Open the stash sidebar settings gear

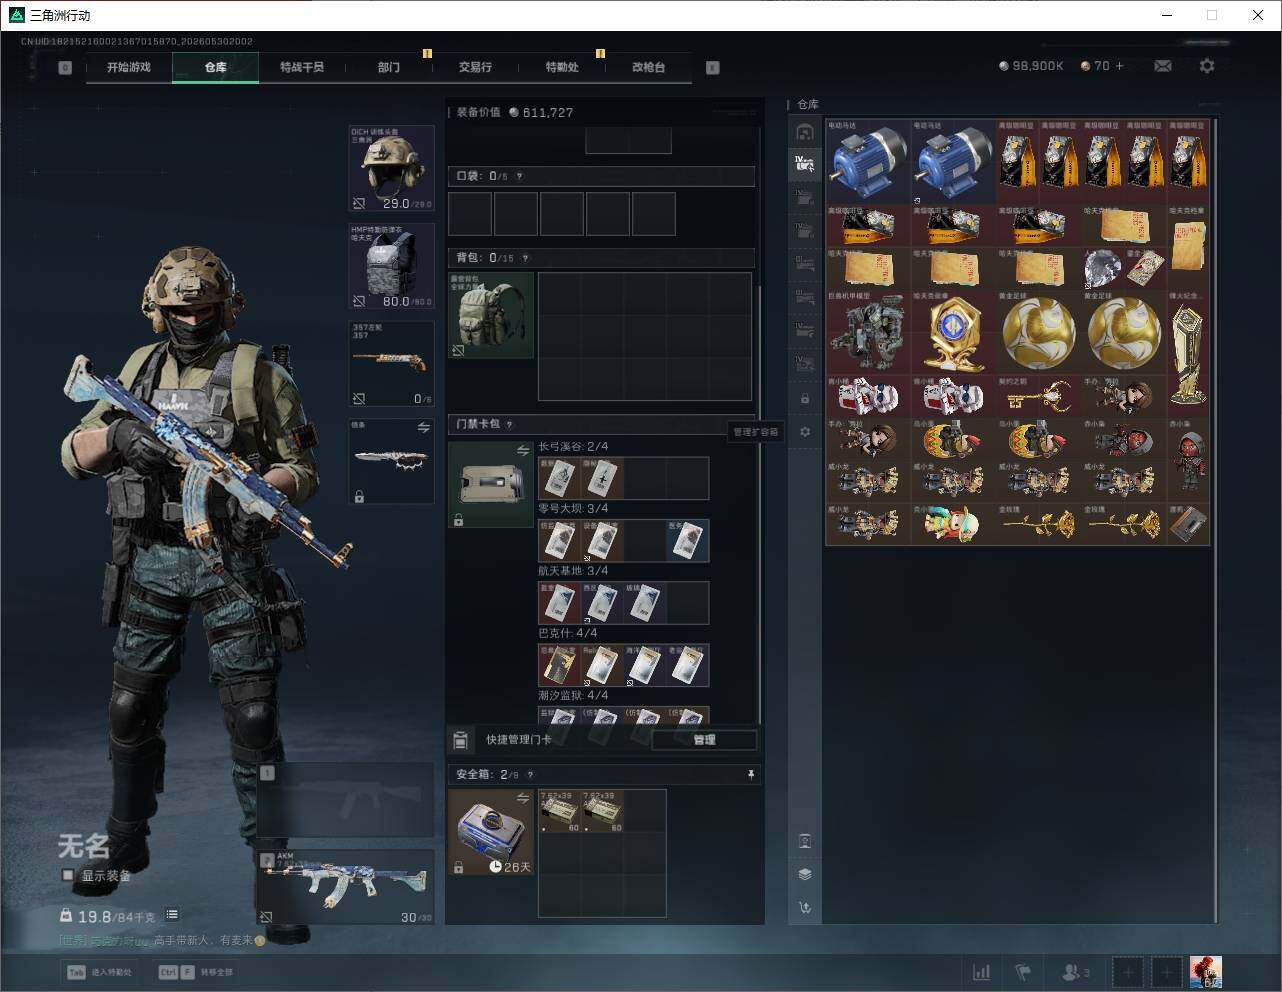(x=805, y=432)
